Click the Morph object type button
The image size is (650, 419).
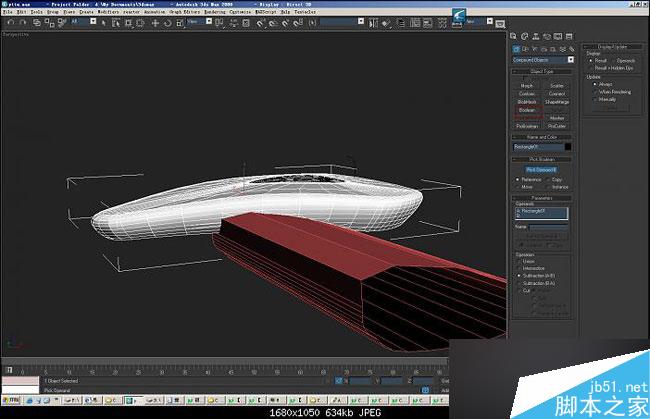coord(527,86)
